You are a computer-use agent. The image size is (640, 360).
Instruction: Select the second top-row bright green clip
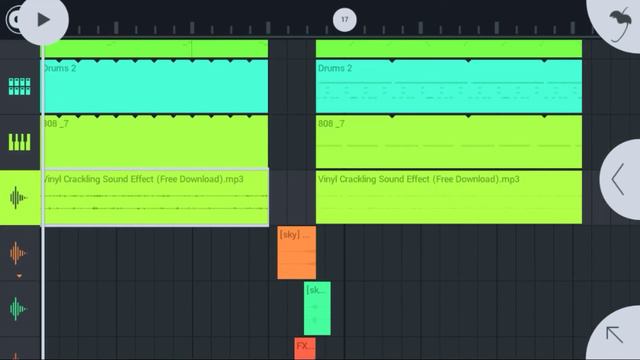(x=449, y=49)
